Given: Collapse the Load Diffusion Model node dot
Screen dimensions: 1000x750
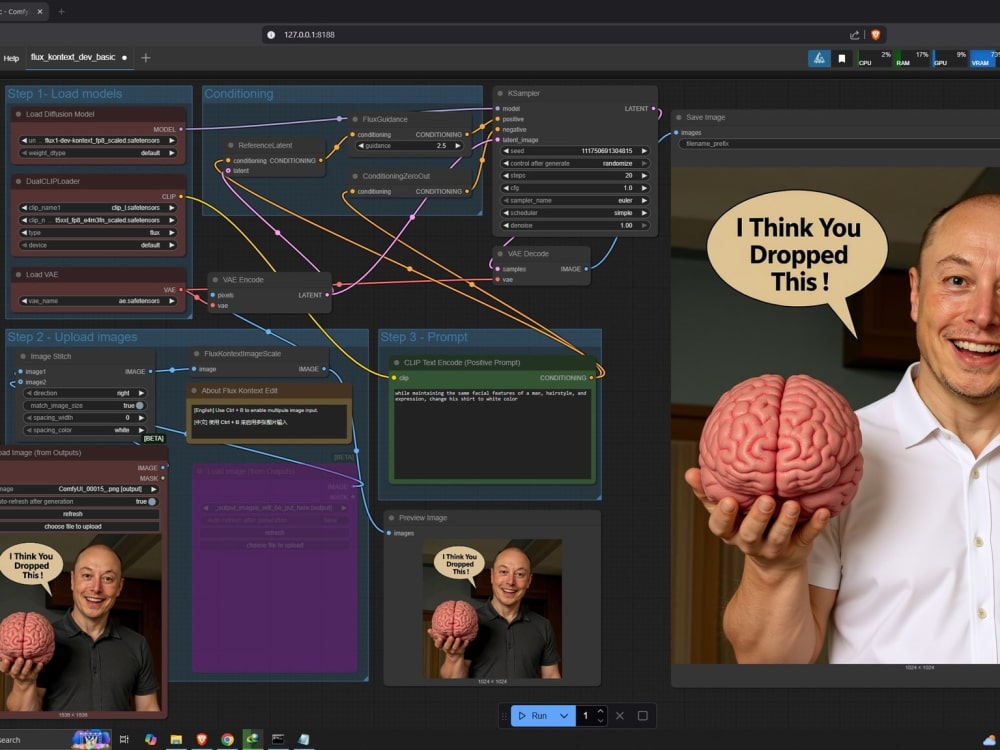Looking at the screenshot, I should 18,114.
